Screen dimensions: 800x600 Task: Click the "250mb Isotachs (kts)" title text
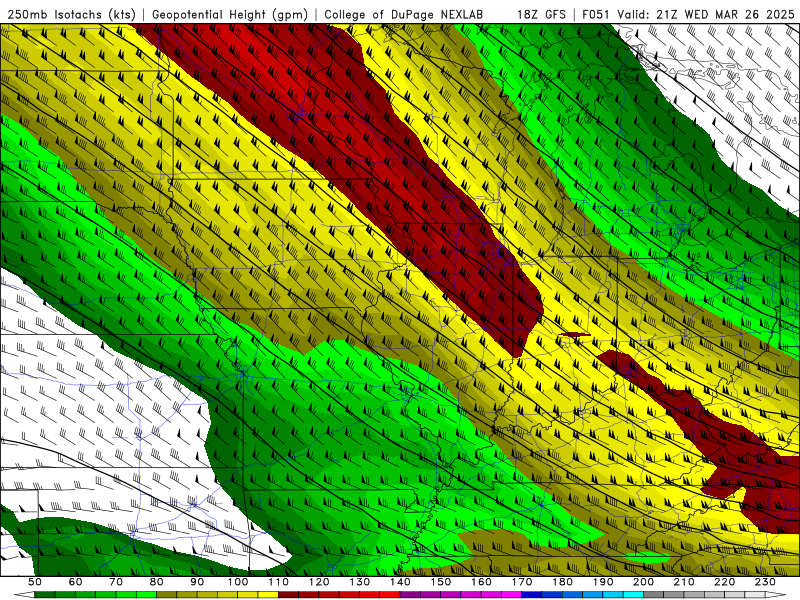[x=71, y=14]
